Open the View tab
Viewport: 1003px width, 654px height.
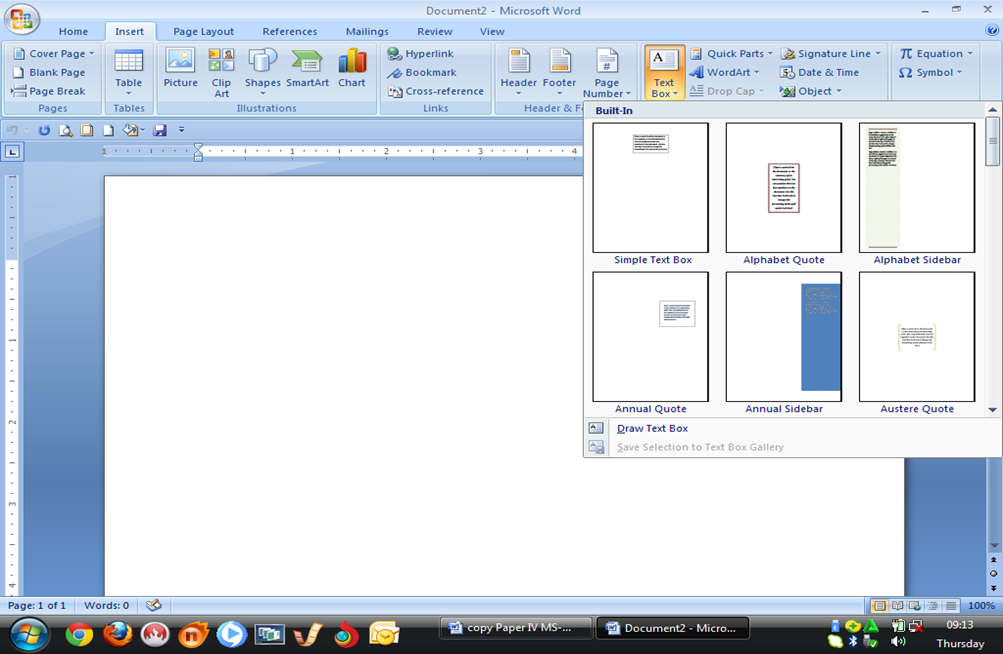(x=492, y=31)
